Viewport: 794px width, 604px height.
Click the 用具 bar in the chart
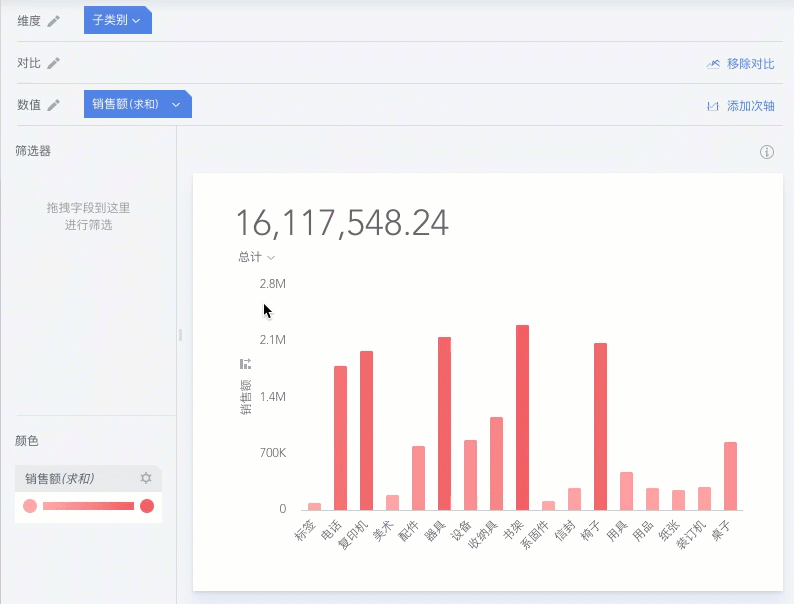626,491
